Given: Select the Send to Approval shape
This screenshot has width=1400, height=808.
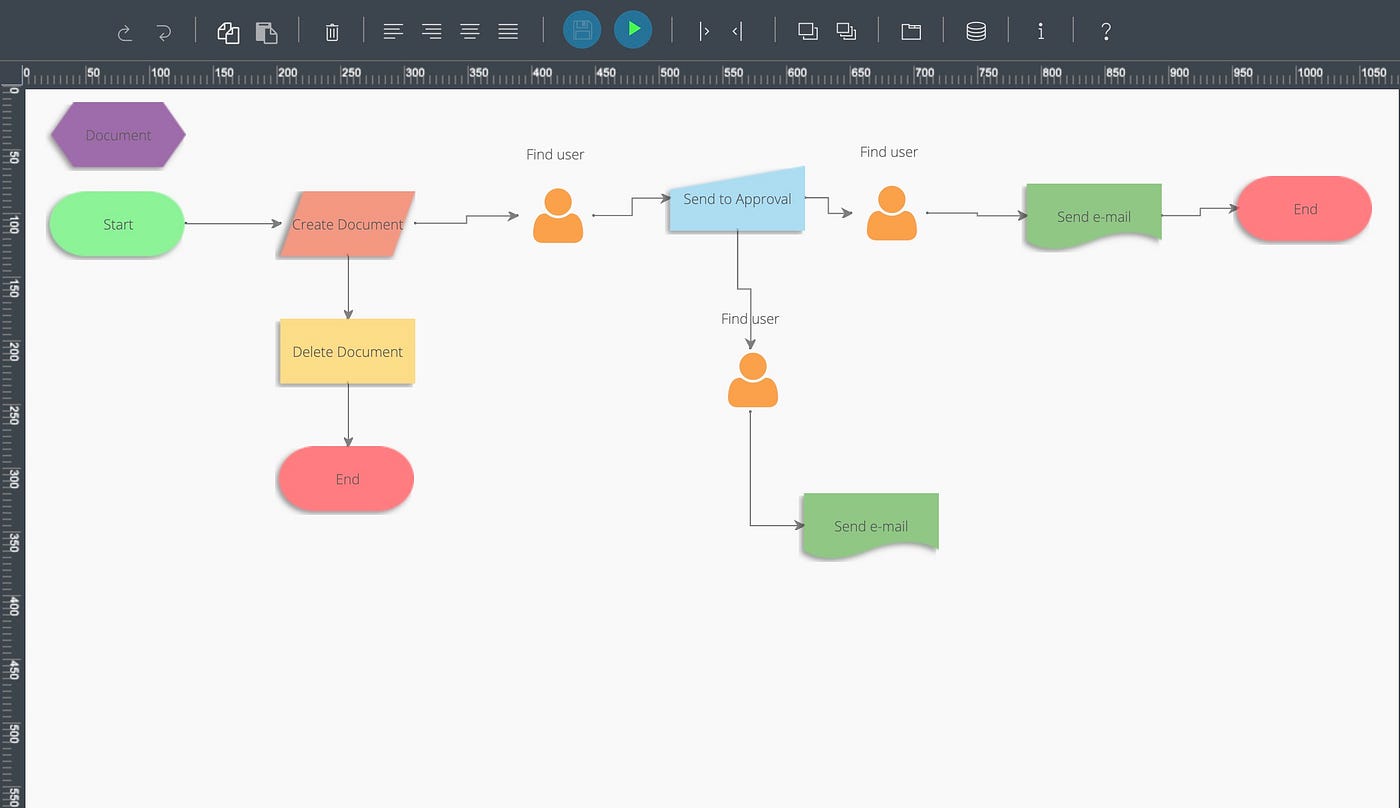Looking at the screenshot, I should 735,200.
